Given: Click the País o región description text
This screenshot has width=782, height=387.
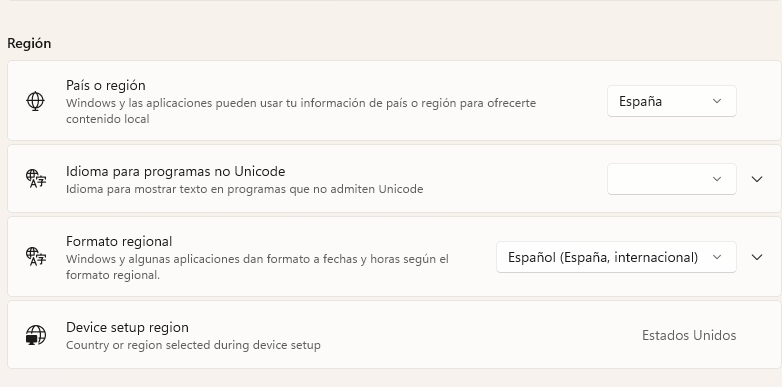Looking at the screenshot, I should 301,111.
